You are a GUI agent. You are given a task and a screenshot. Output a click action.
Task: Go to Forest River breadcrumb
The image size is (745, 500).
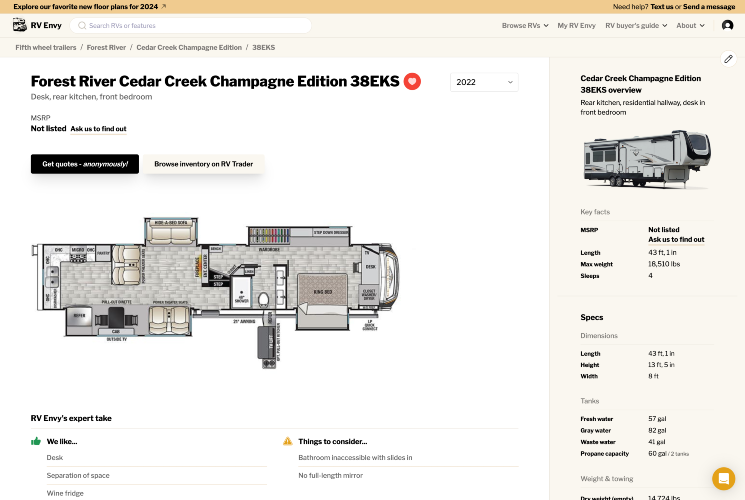coord(106,48)
